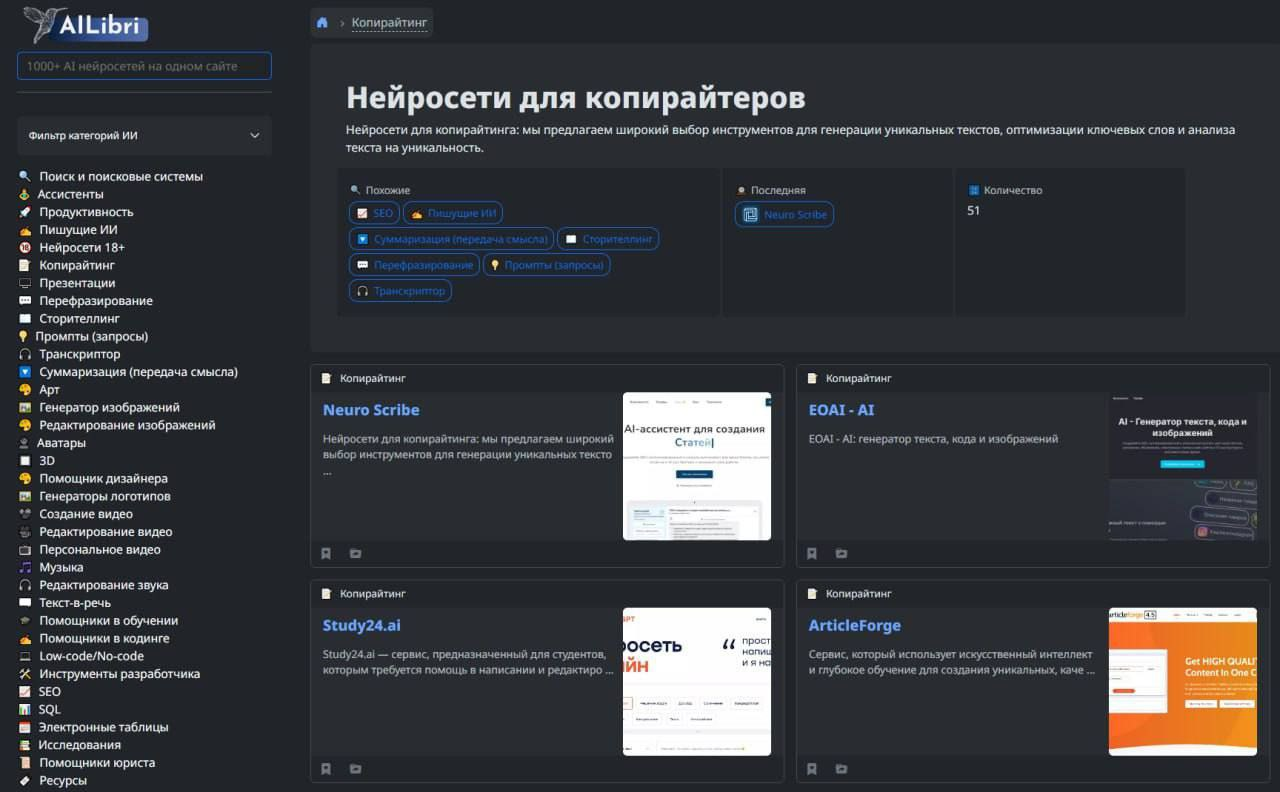Click the icon beside Аватары
The image size is (1280, 792).
pos(24,443)
